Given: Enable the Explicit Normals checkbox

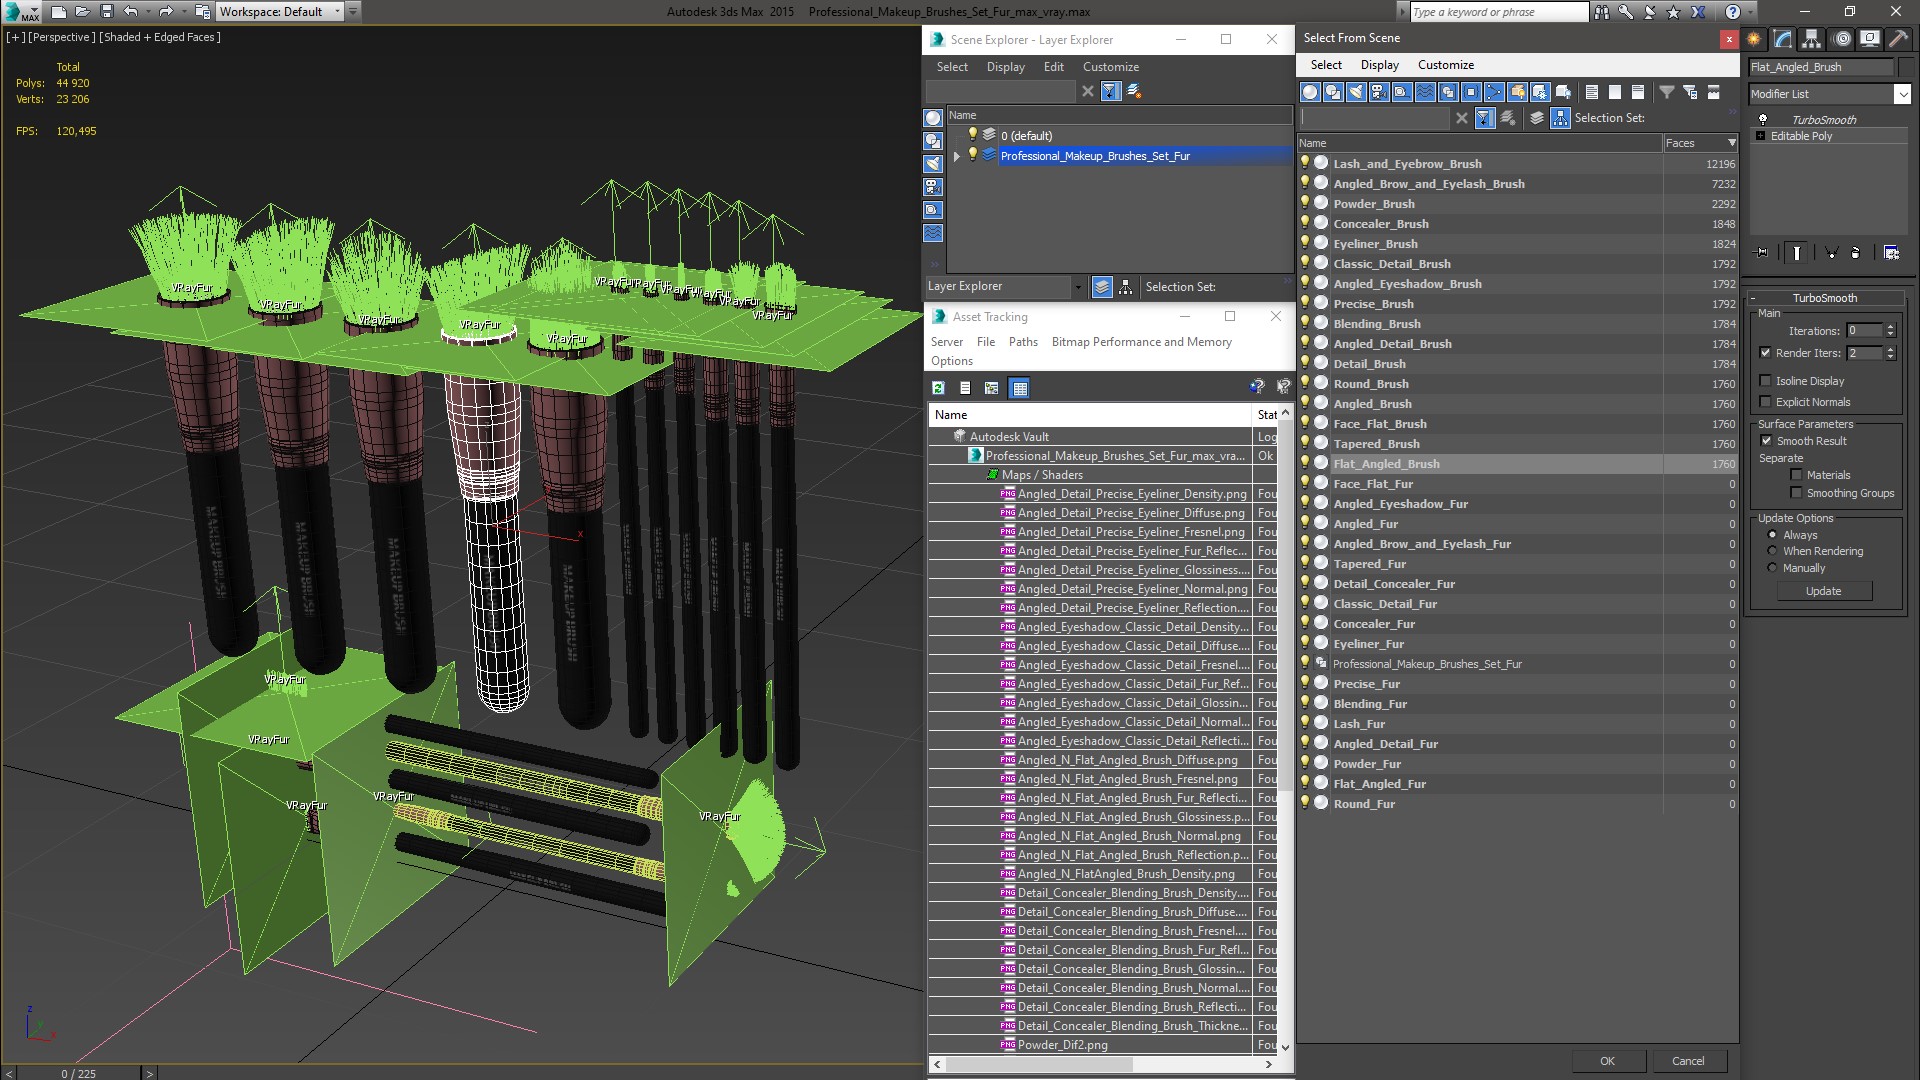Looking at the screenshot, I should pos(1765,402).
